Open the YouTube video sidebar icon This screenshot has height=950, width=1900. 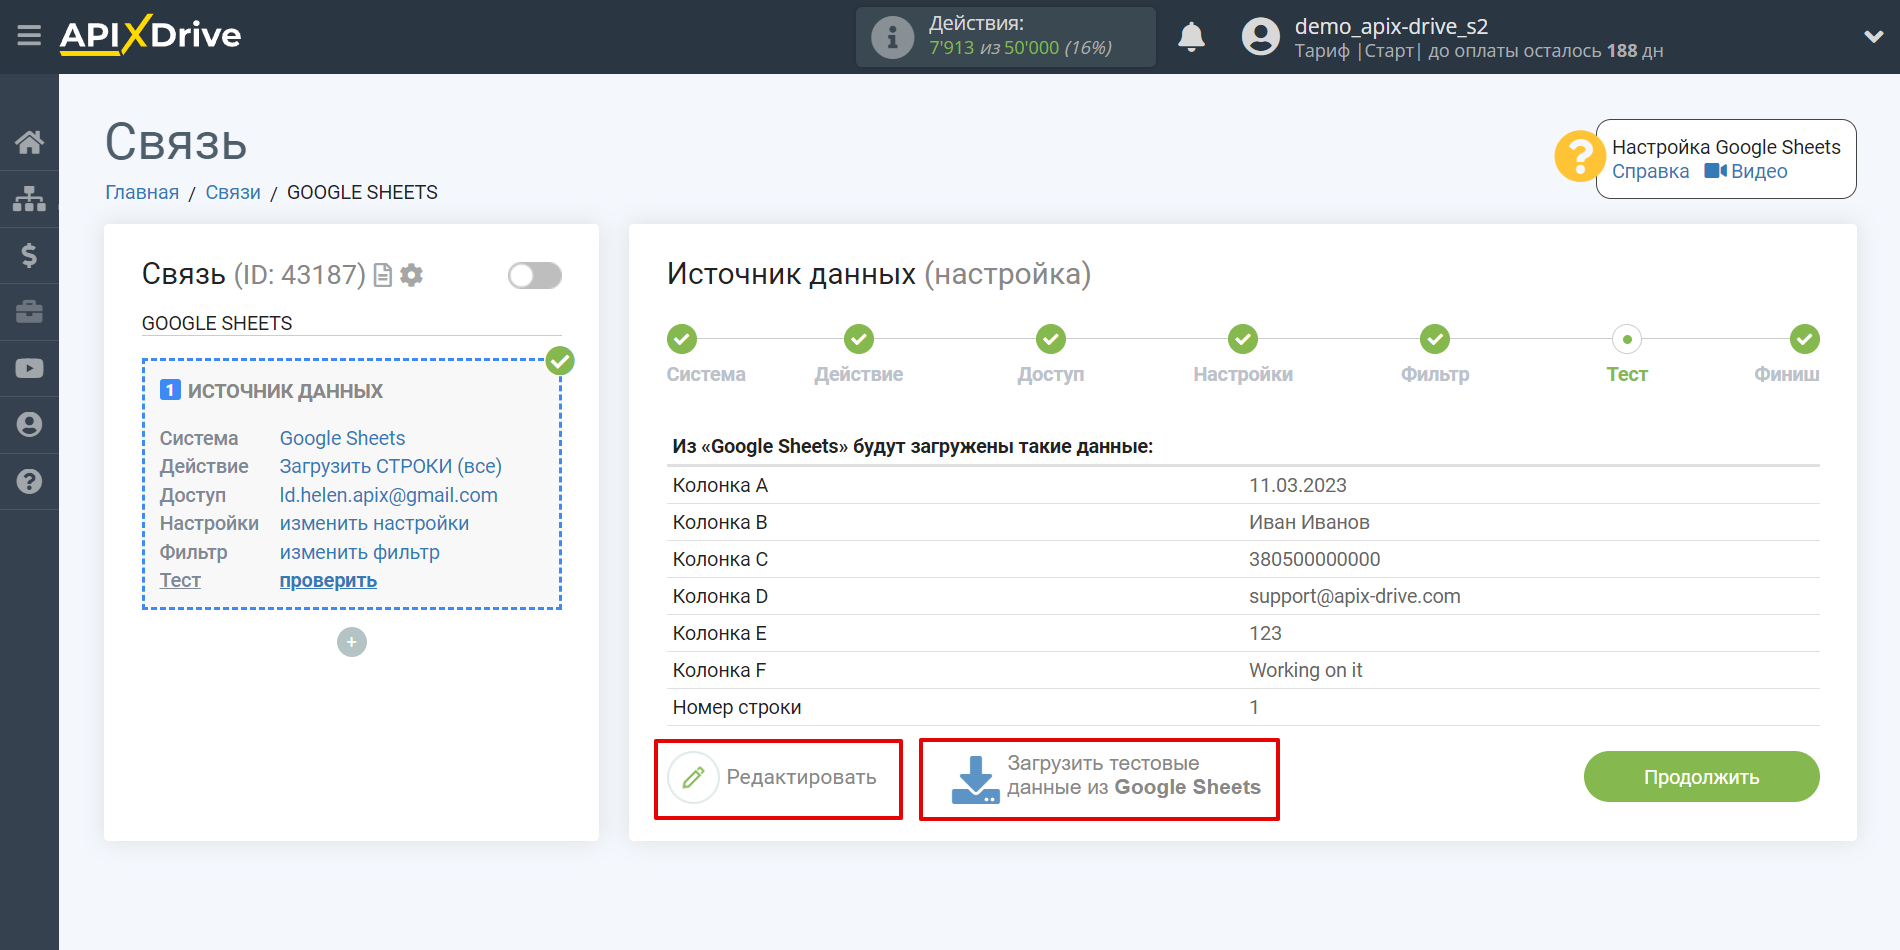tap(29, 368)
